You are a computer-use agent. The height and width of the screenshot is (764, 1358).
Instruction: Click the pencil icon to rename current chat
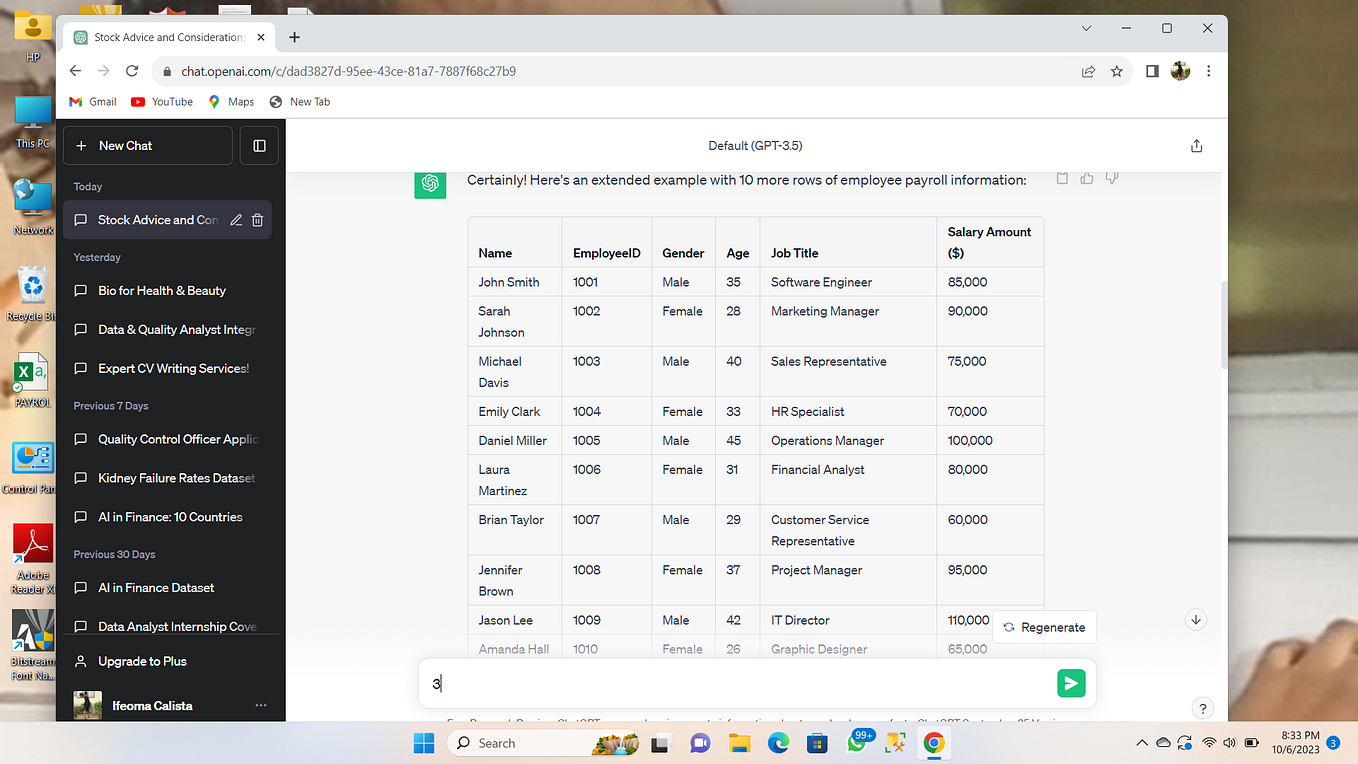(x=235, y=220)
